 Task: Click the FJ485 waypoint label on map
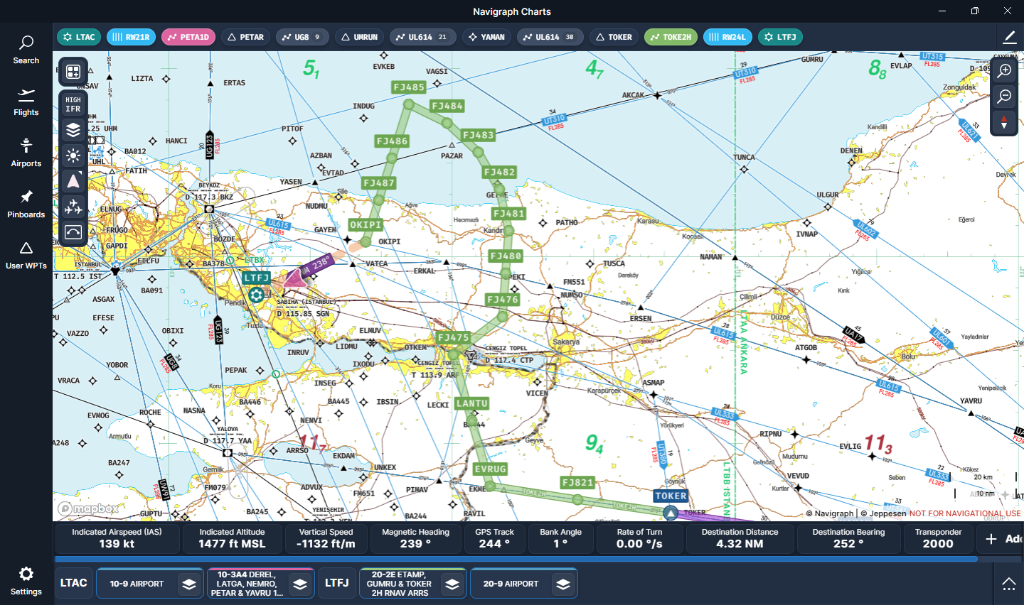[409, 87]
